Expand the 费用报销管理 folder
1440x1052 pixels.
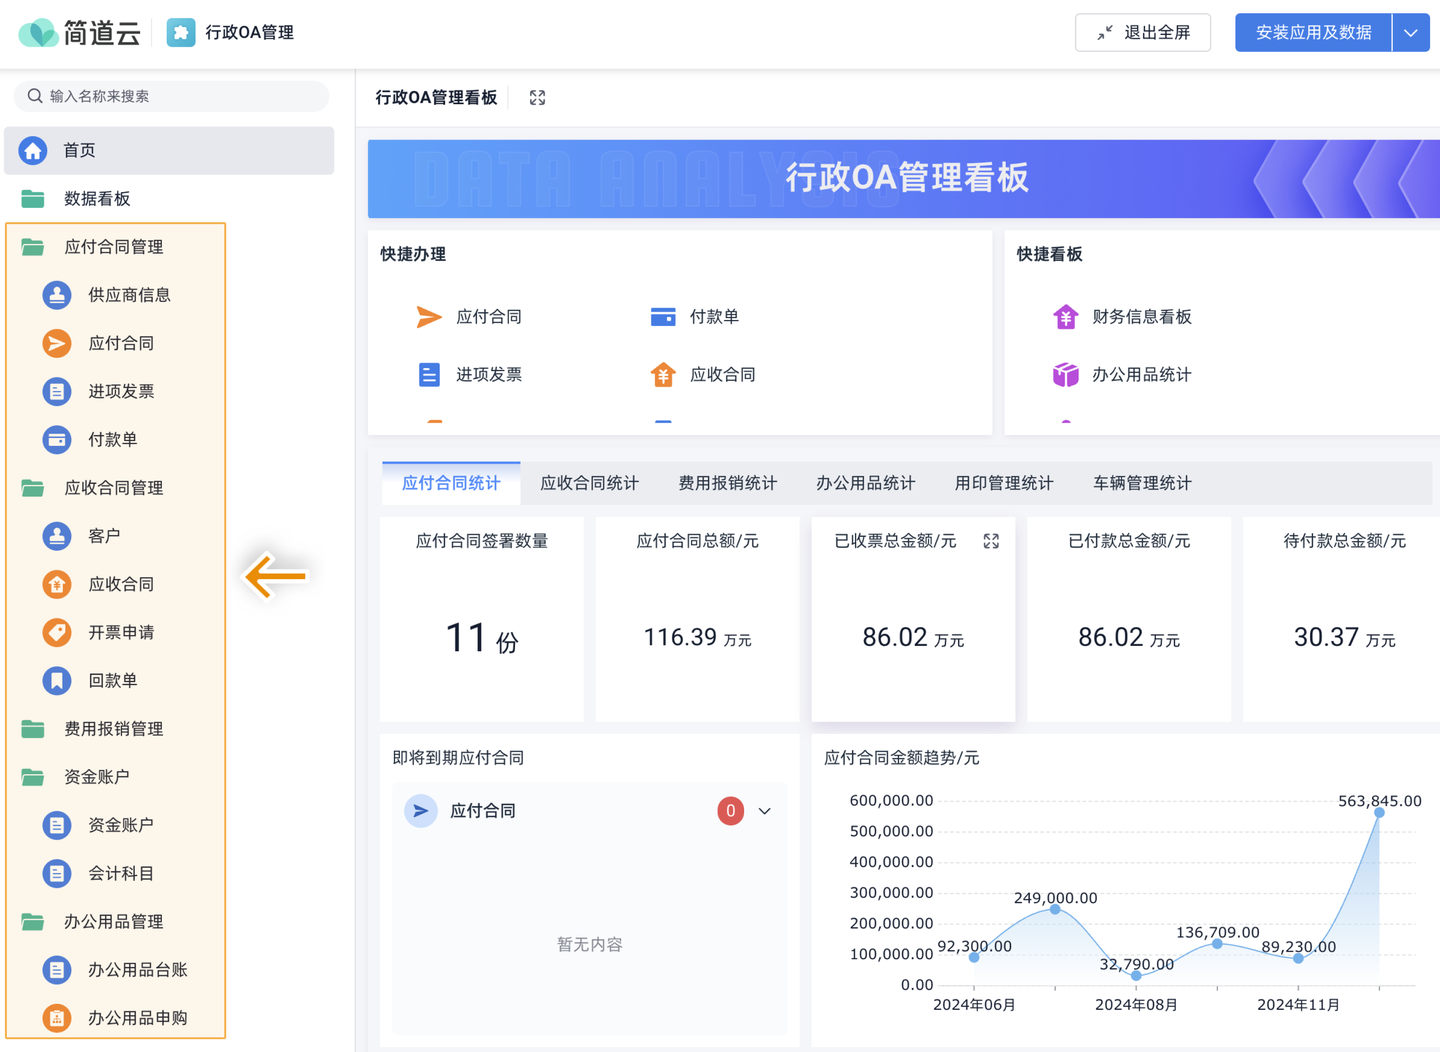pyautogui.click(x=115, y=729)
